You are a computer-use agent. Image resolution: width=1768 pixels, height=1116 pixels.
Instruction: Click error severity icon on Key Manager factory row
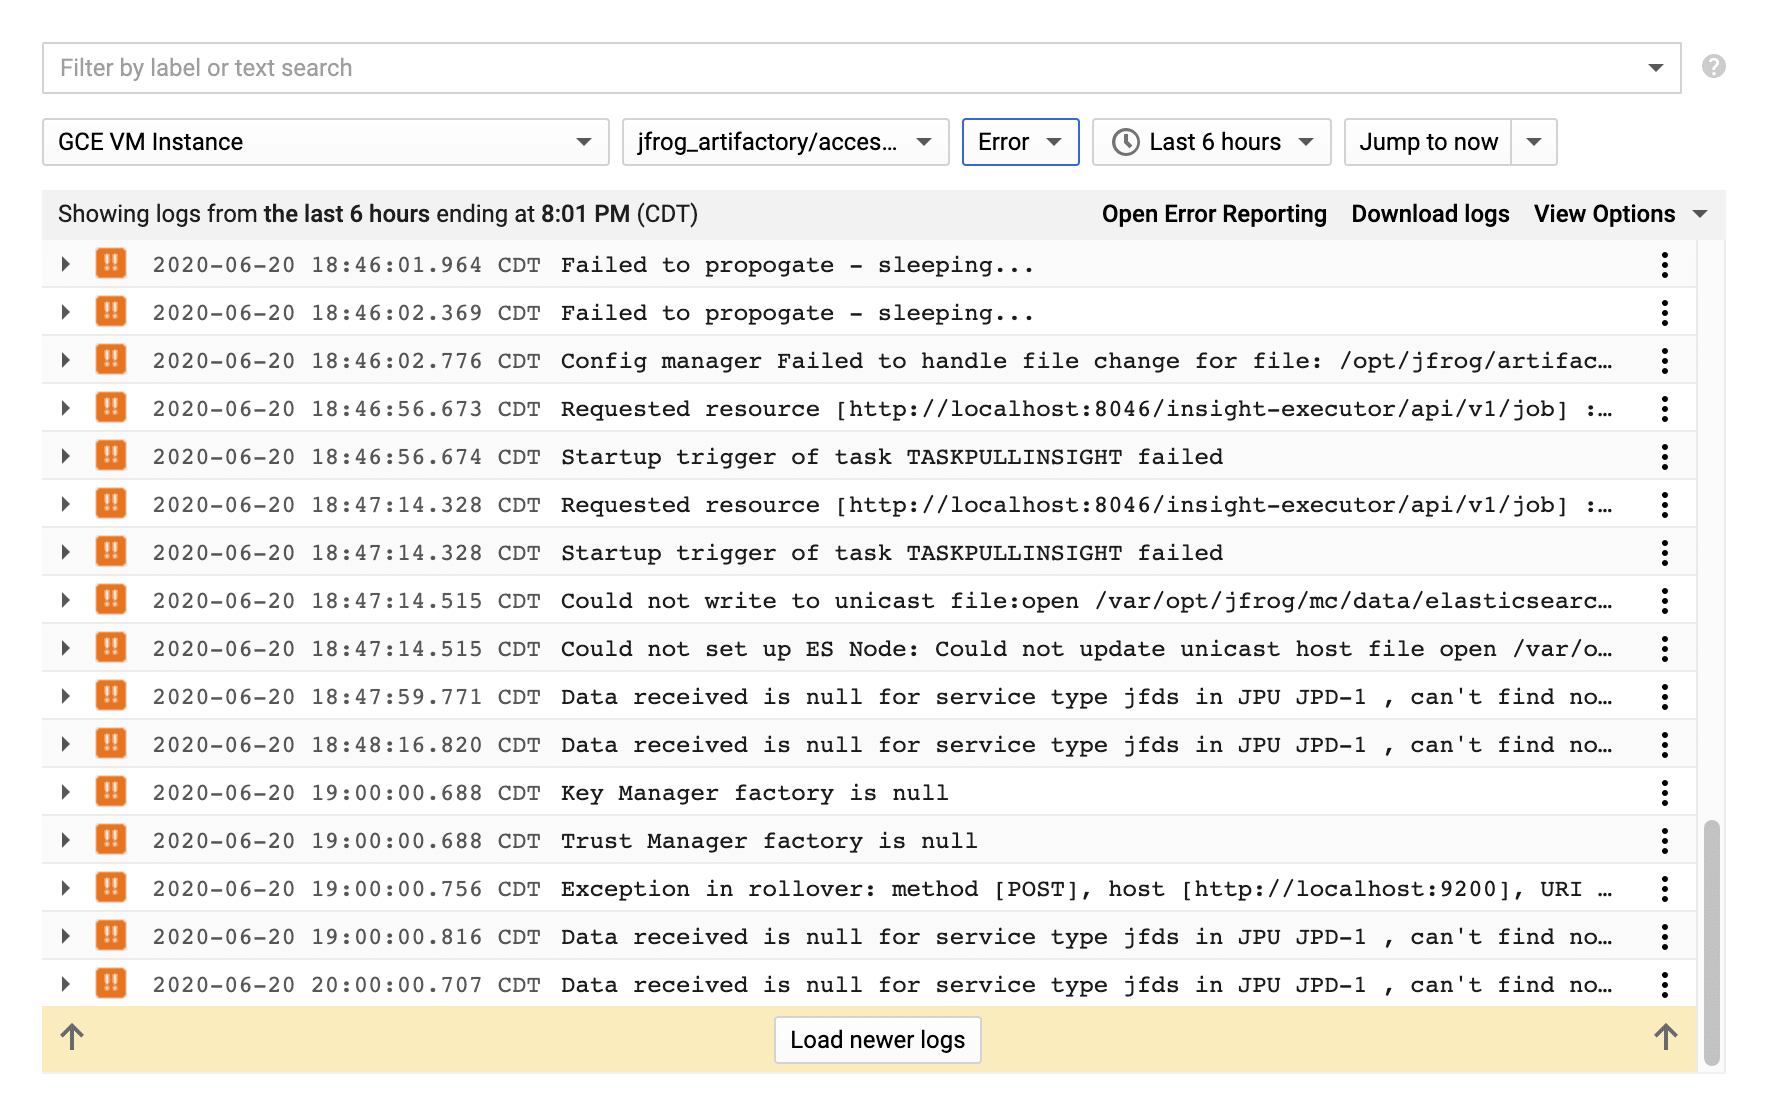[111, 791]
